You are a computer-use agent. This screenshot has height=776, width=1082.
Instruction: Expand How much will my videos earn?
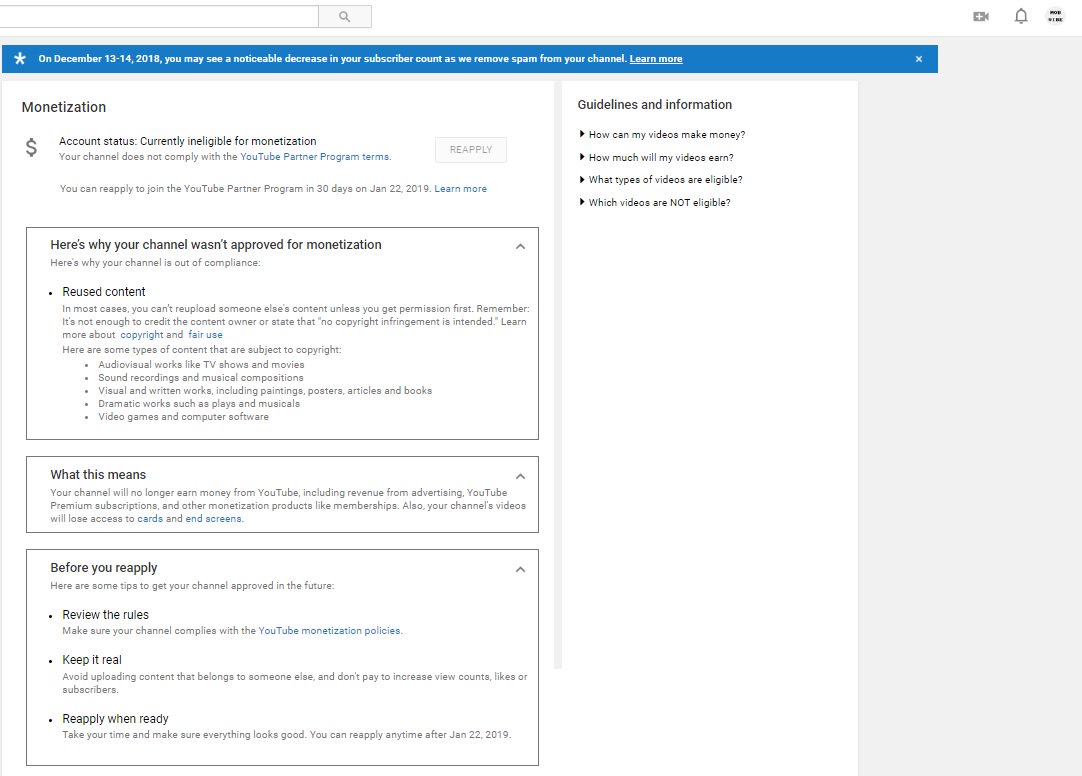coord(656,157)
